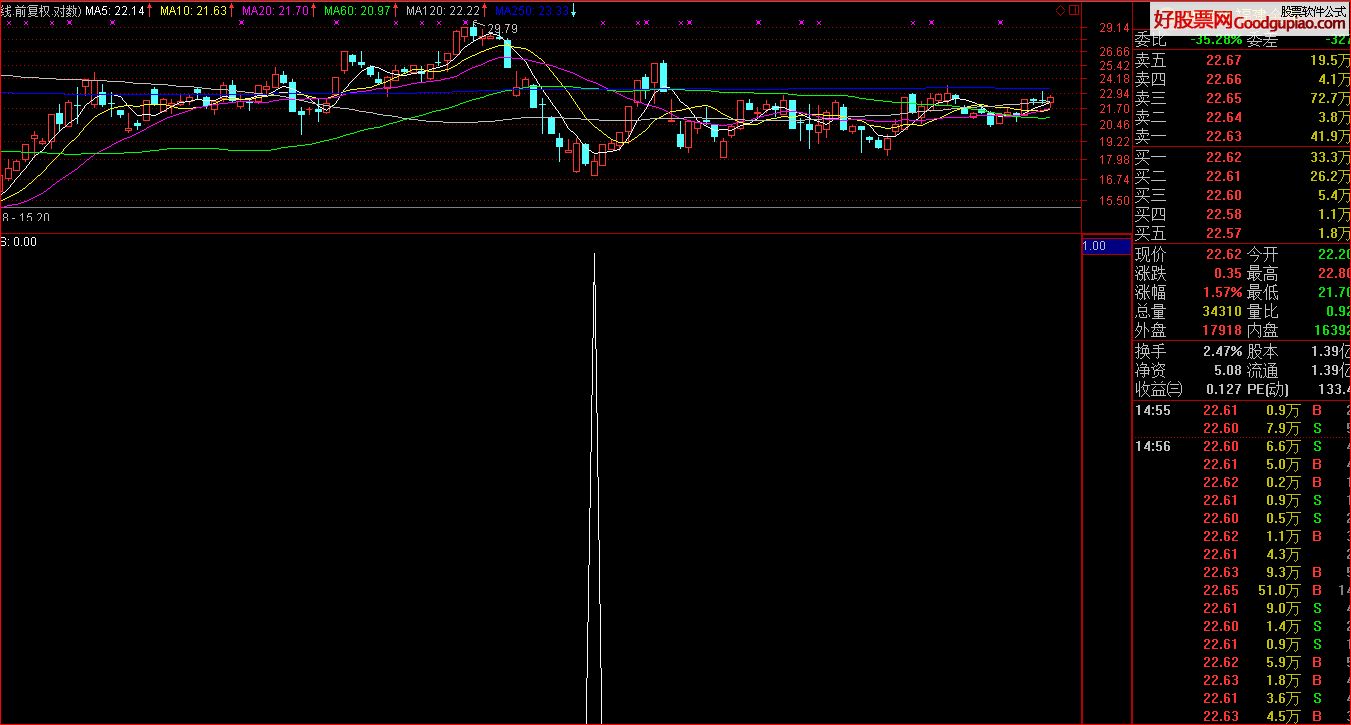Click the 委比 -35.28% value

coord(1217,40)
